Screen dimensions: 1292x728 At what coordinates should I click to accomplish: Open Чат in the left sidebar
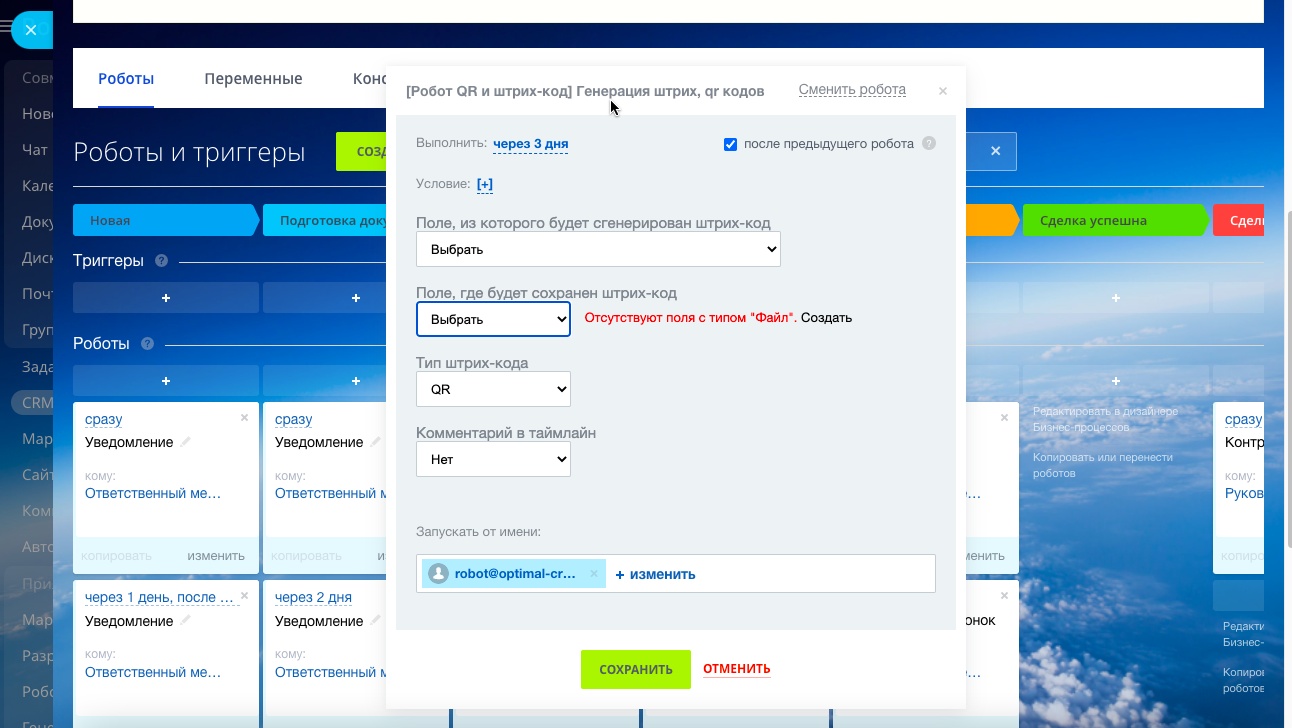point(35,150)
